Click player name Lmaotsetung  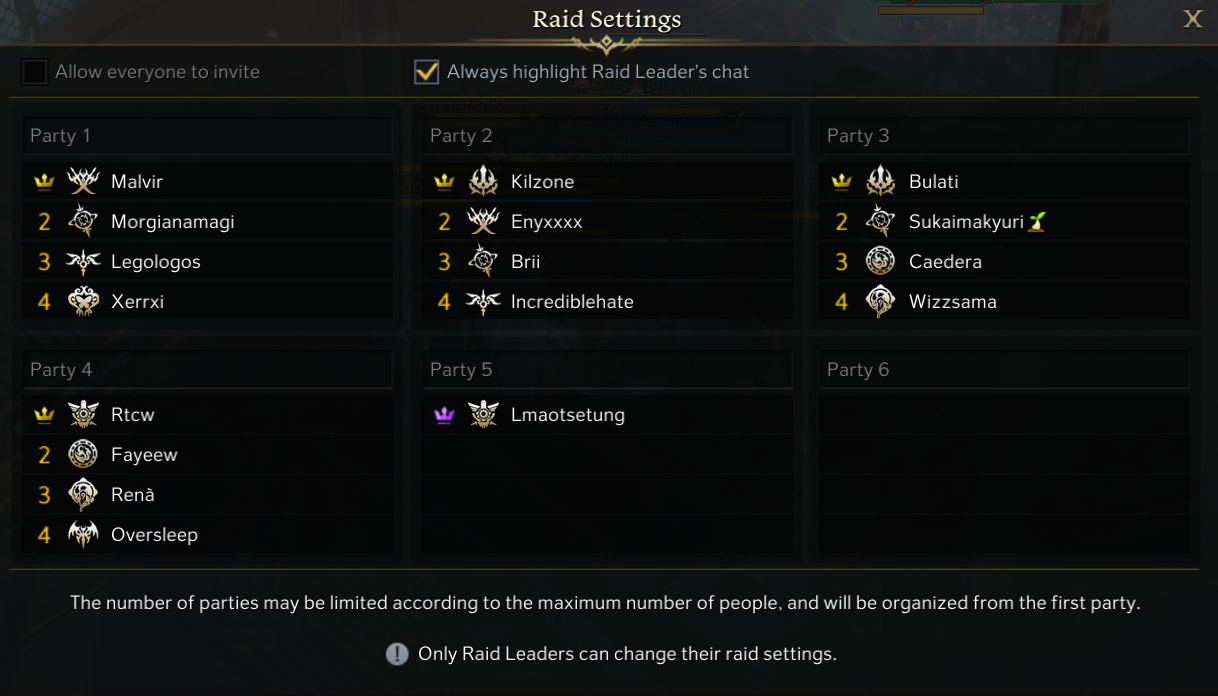(x=568, y=415)
